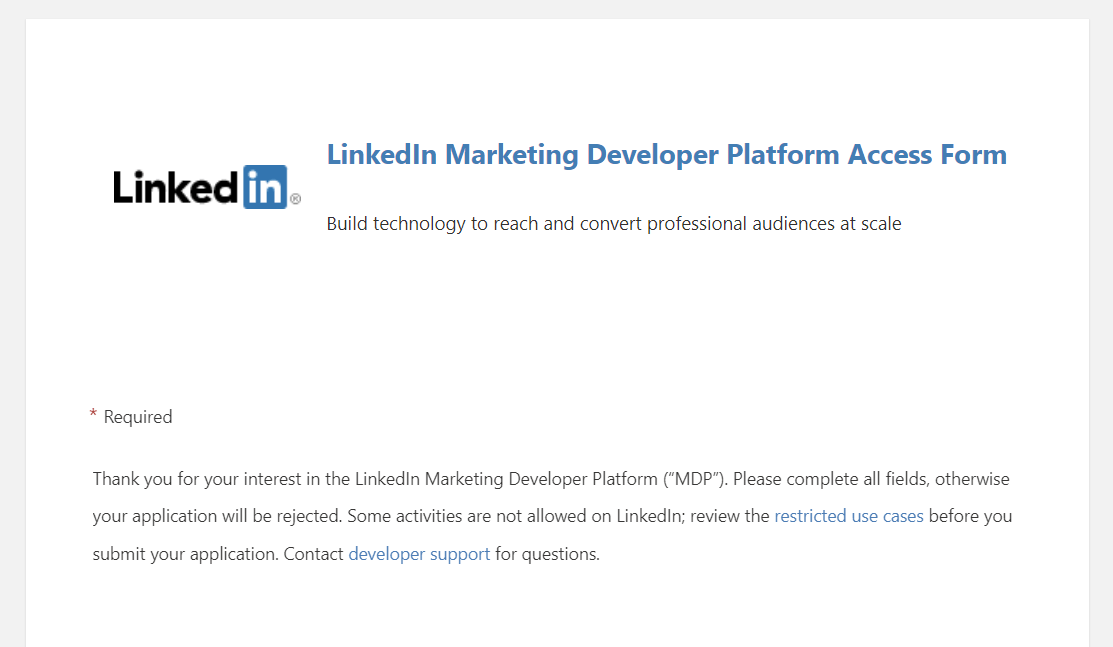Click the LinkedIn Marketing Developer Platform Access Form heading
1113x647 pixels.
coord(666,155)
